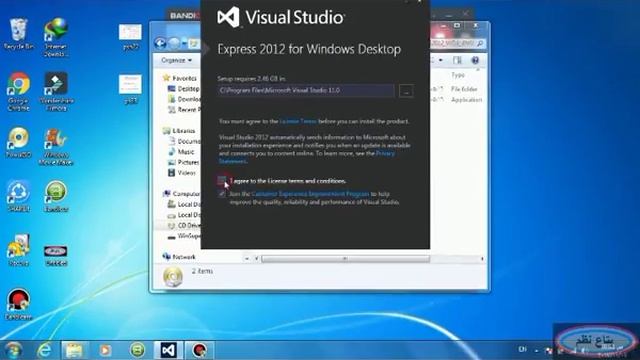The height and width of the screenshot is (360, 640).
Task: Click the Type column header in Explorer
Action: point(458,75)
